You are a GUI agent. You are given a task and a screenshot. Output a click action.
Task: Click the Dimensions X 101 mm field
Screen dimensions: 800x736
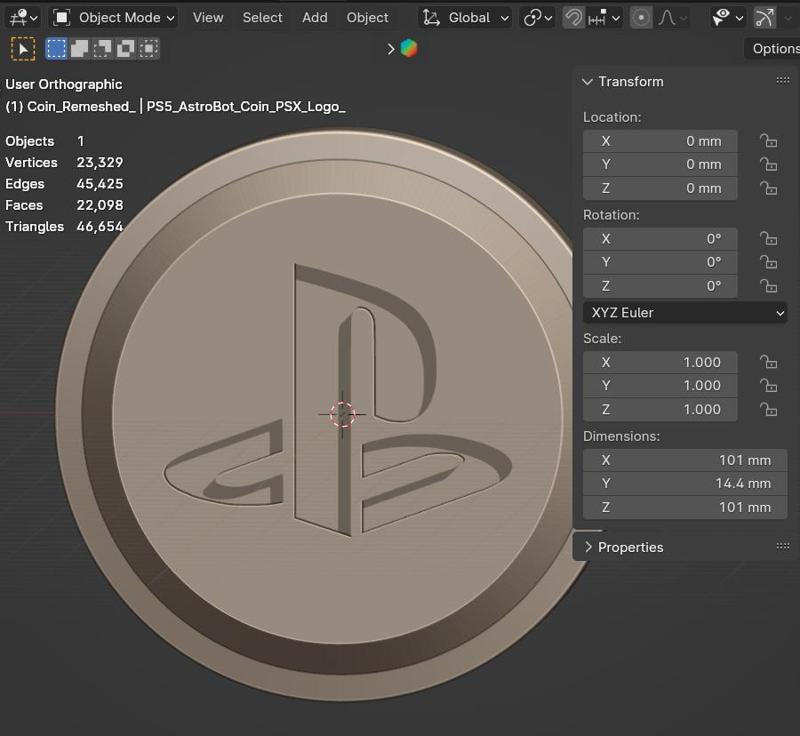coord(685,460)
